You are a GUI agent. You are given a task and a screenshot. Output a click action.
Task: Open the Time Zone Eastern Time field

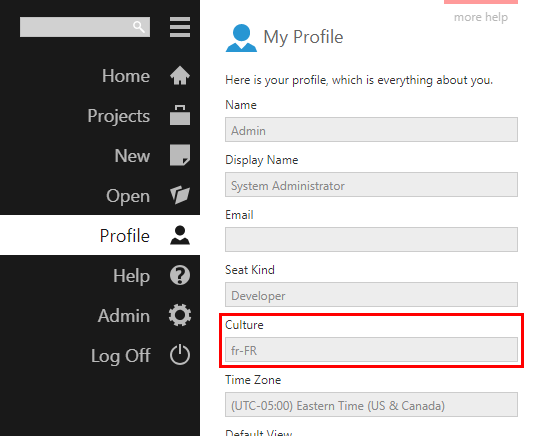pyautogui.click(x=371, y=404)
